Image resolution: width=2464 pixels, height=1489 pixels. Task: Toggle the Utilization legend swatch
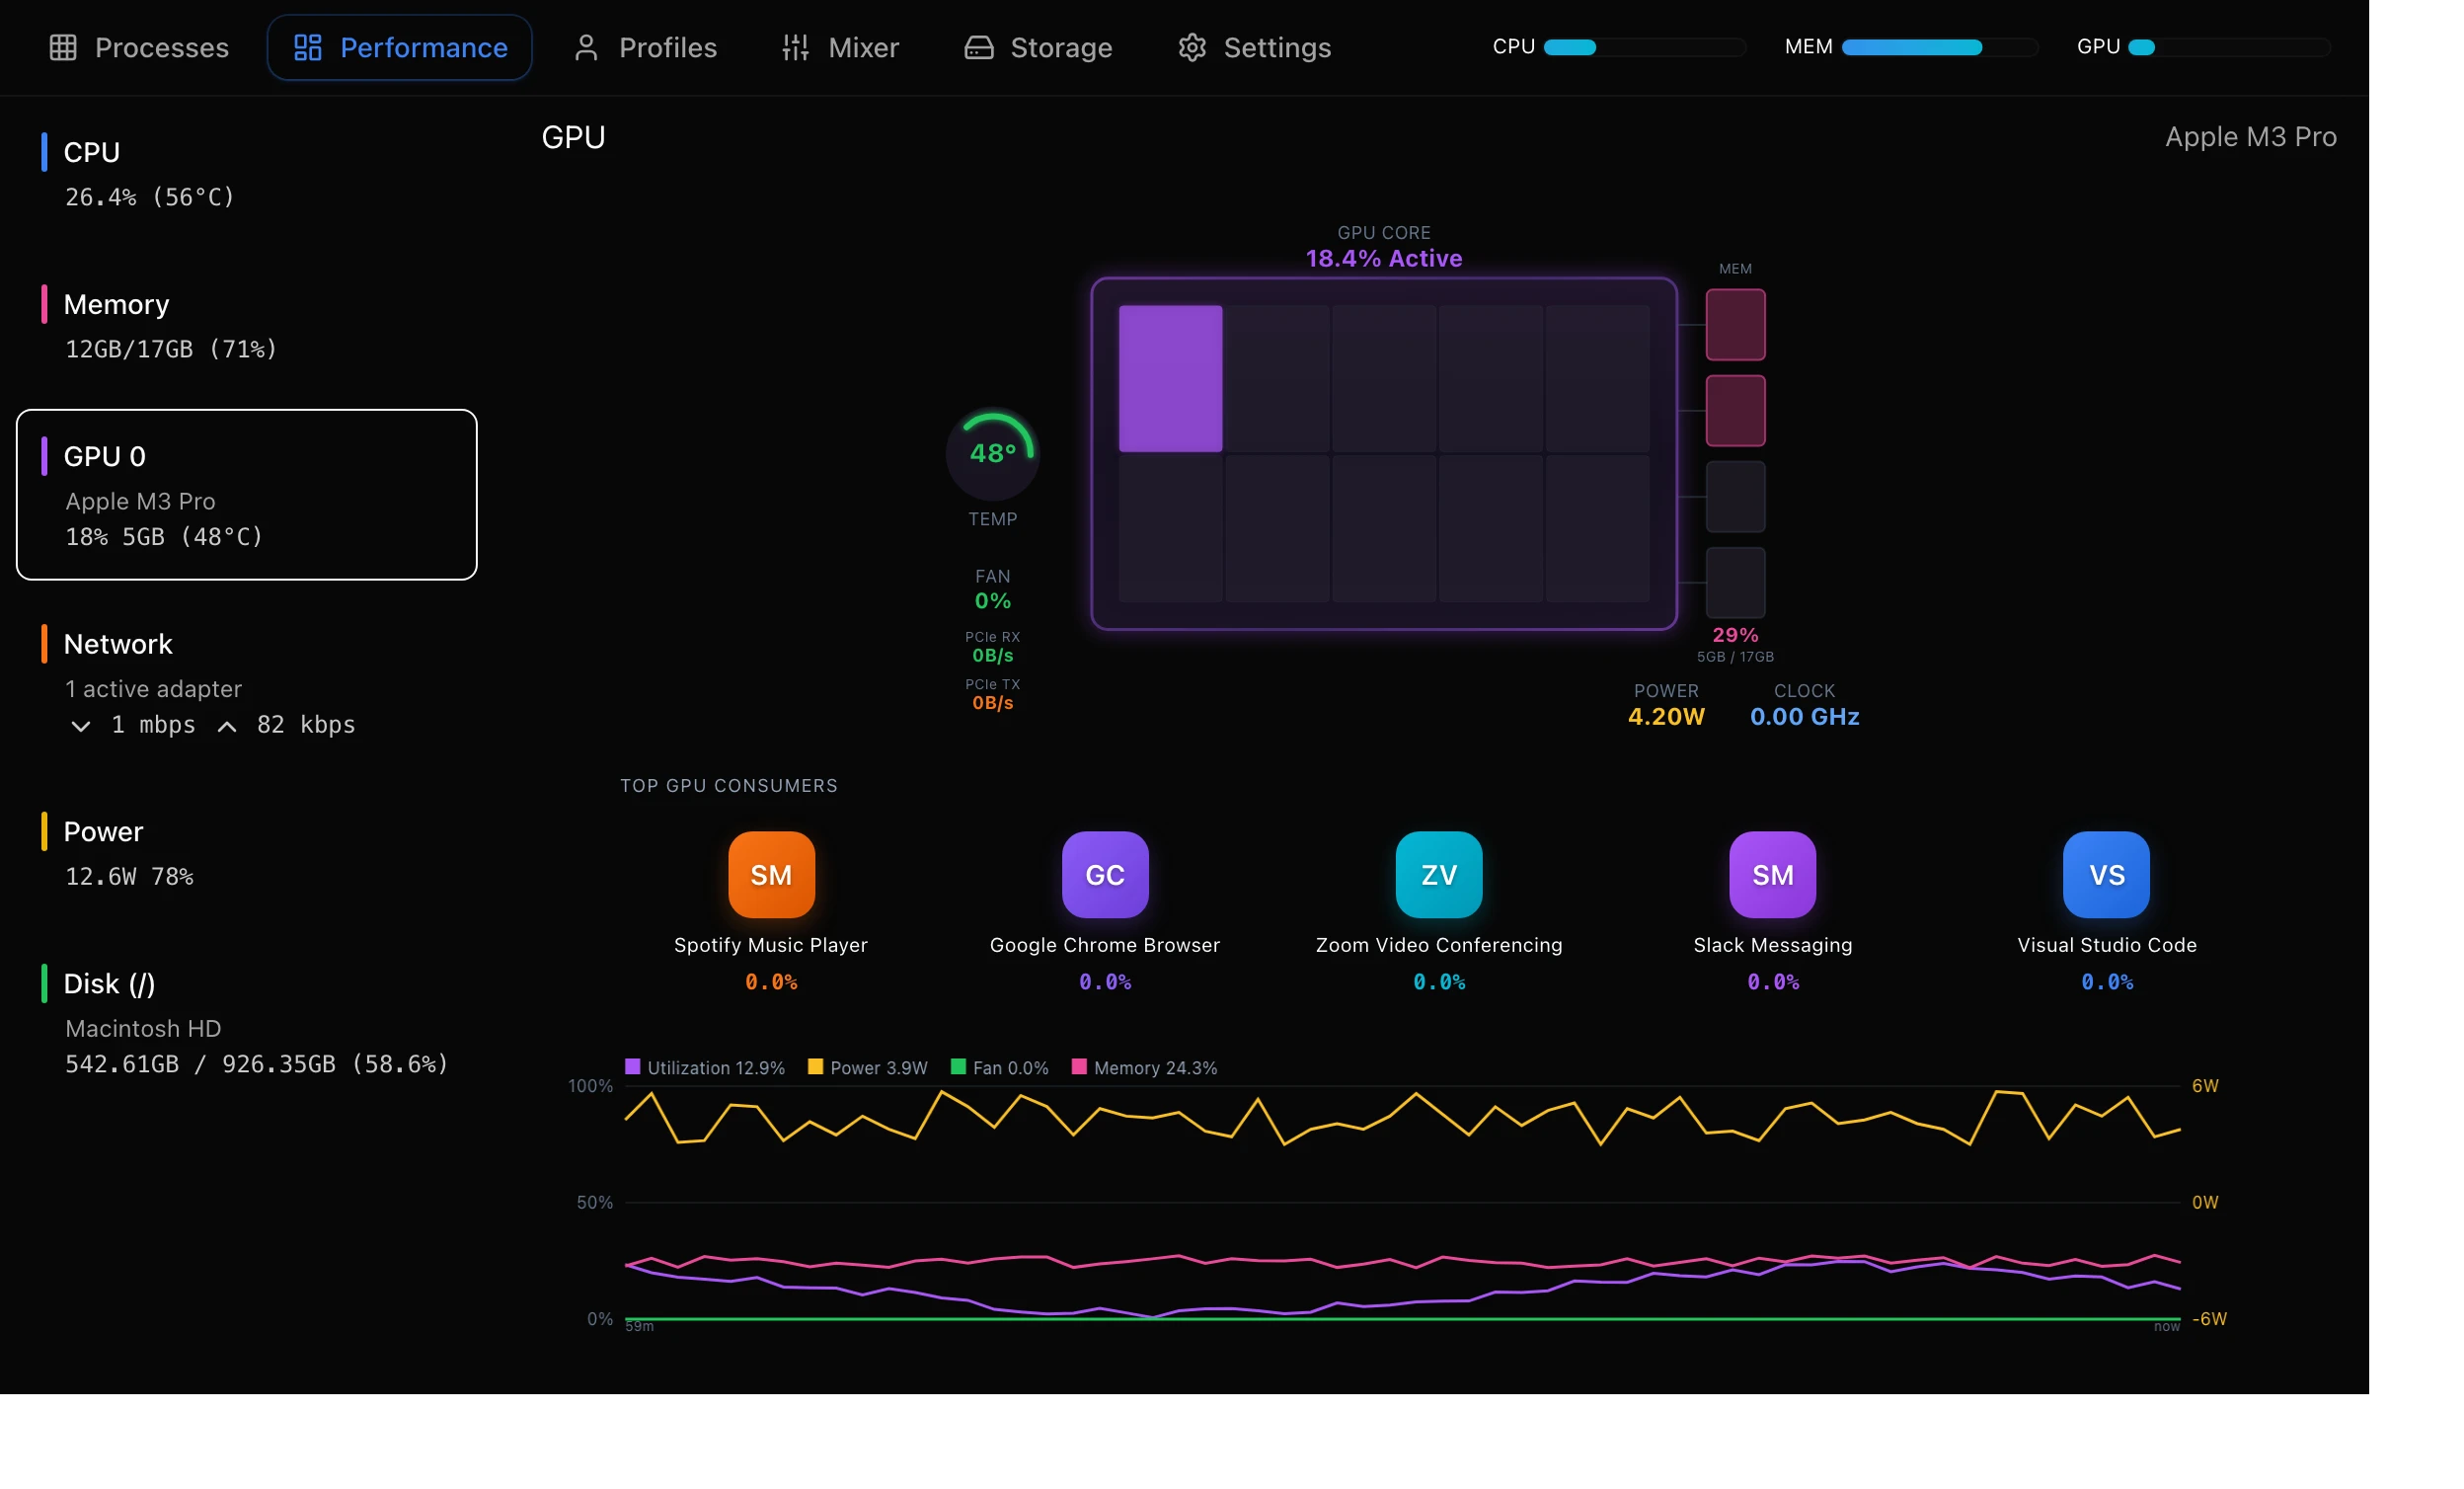(x=632, y=1066)
